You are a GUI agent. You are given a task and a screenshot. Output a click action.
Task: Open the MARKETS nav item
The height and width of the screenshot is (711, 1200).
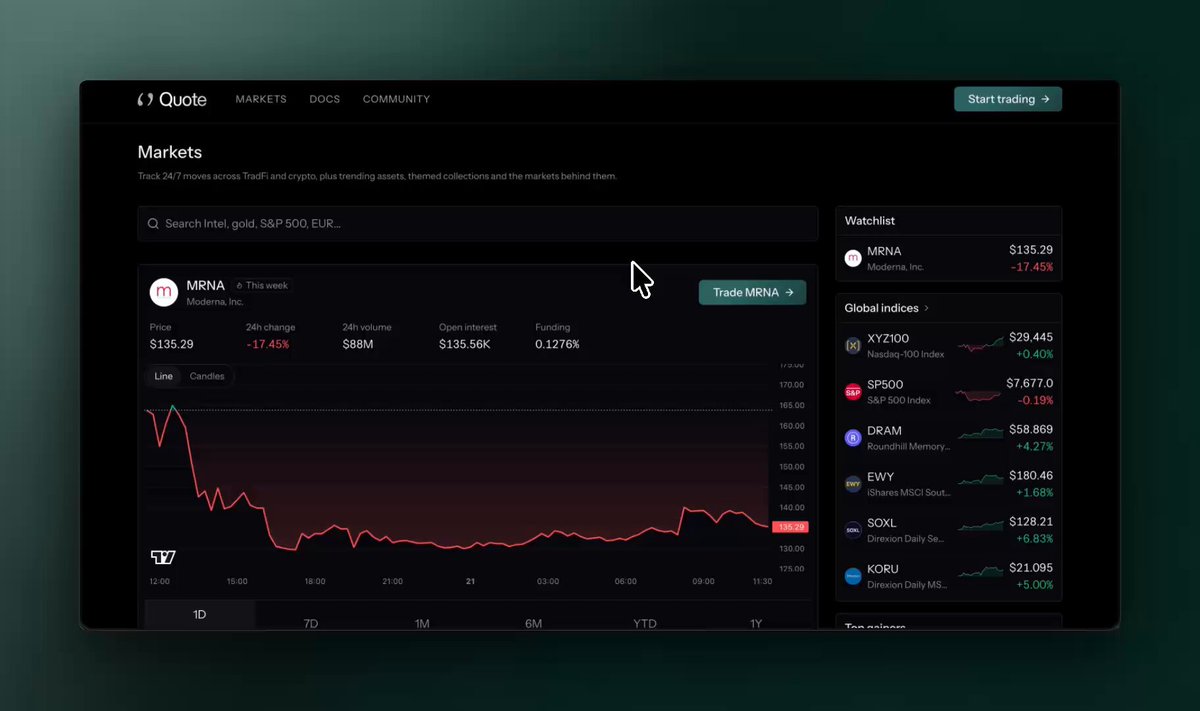261,99
